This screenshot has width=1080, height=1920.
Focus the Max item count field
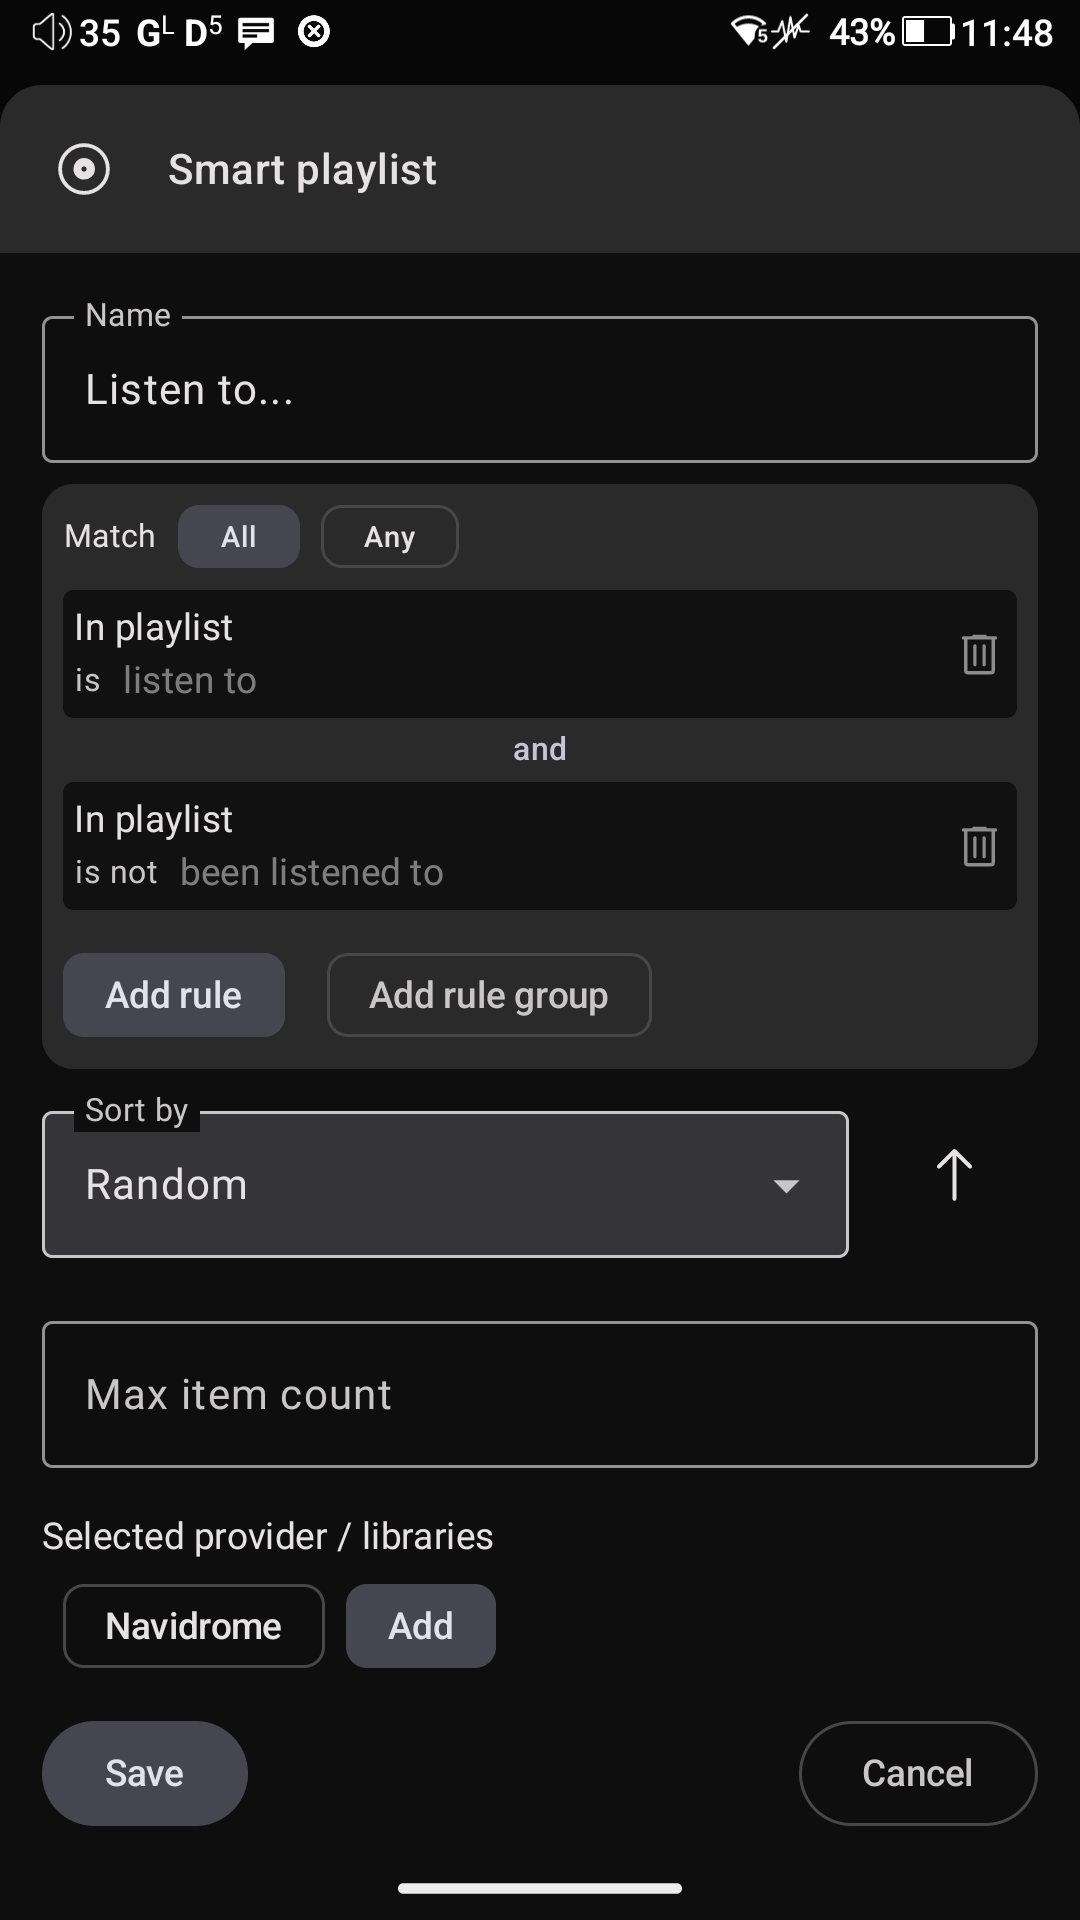[x=540, y=1395]
